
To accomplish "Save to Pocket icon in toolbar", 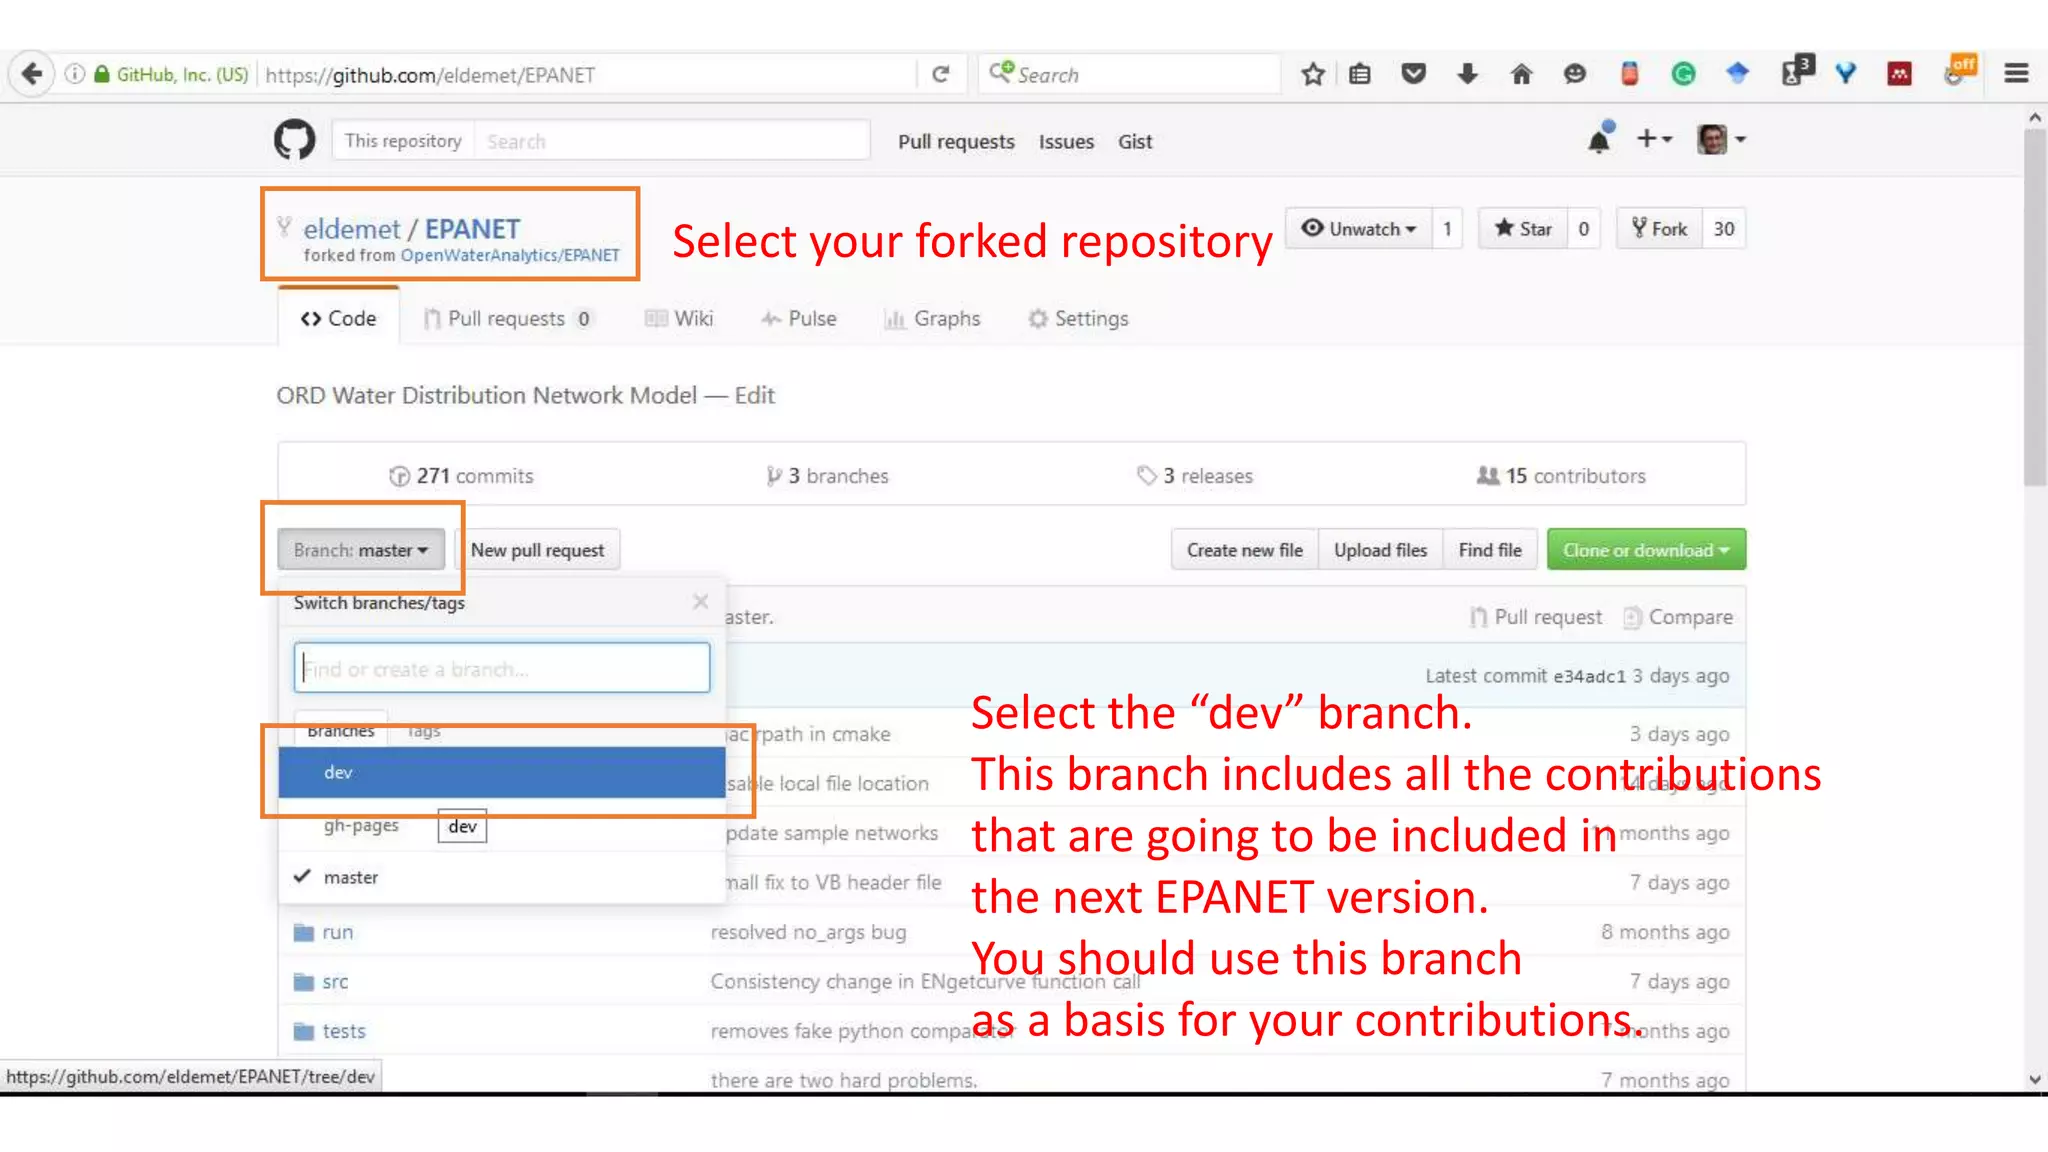I will click(x=1413, y=73).
